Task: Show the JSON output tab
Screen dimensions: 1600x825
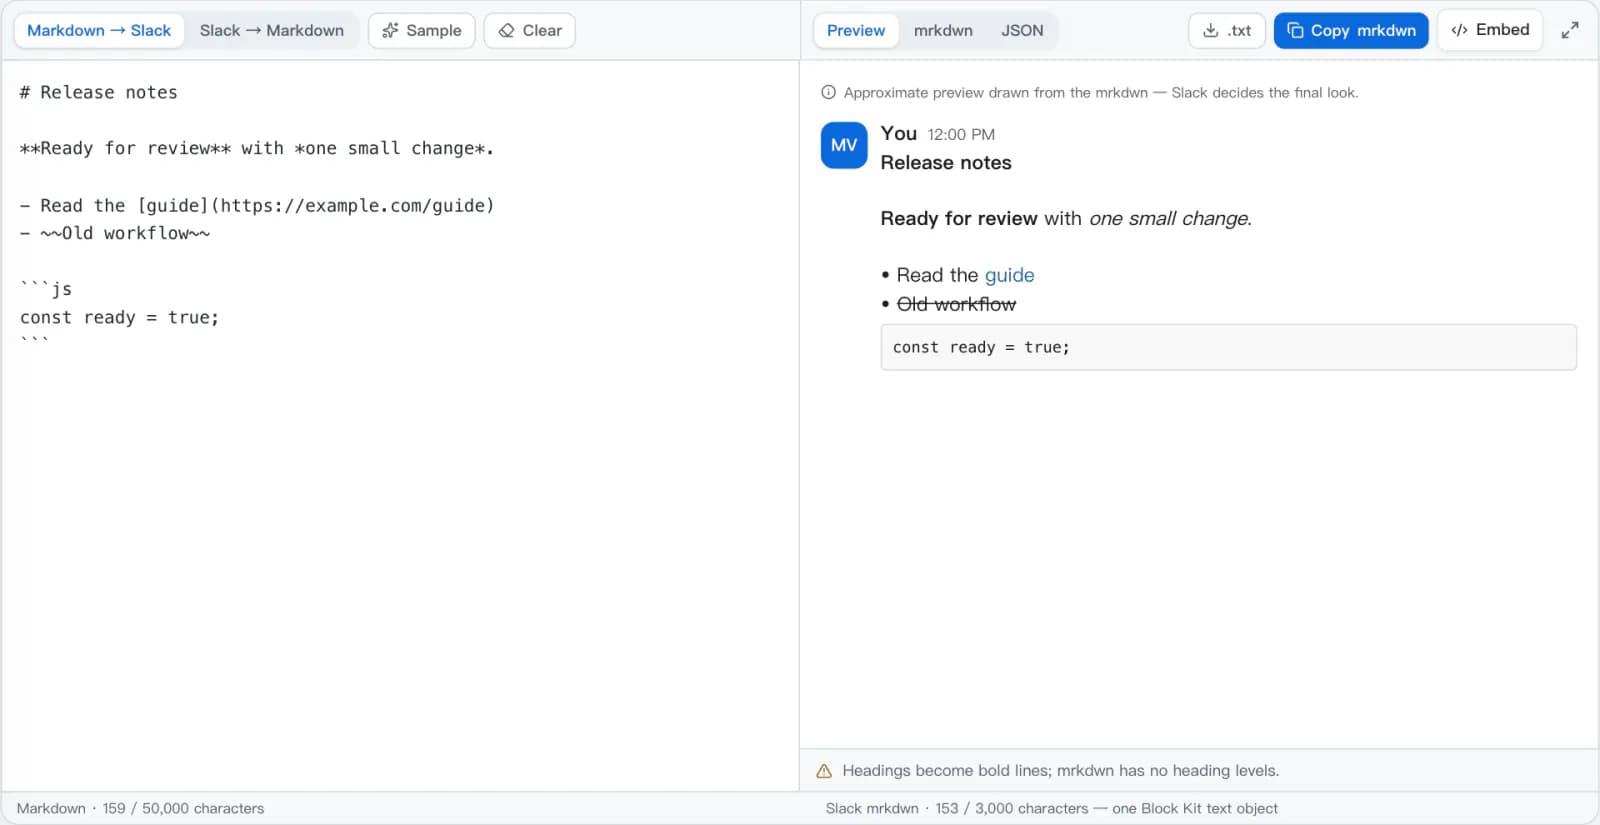Action: (x=1022, y=30)
